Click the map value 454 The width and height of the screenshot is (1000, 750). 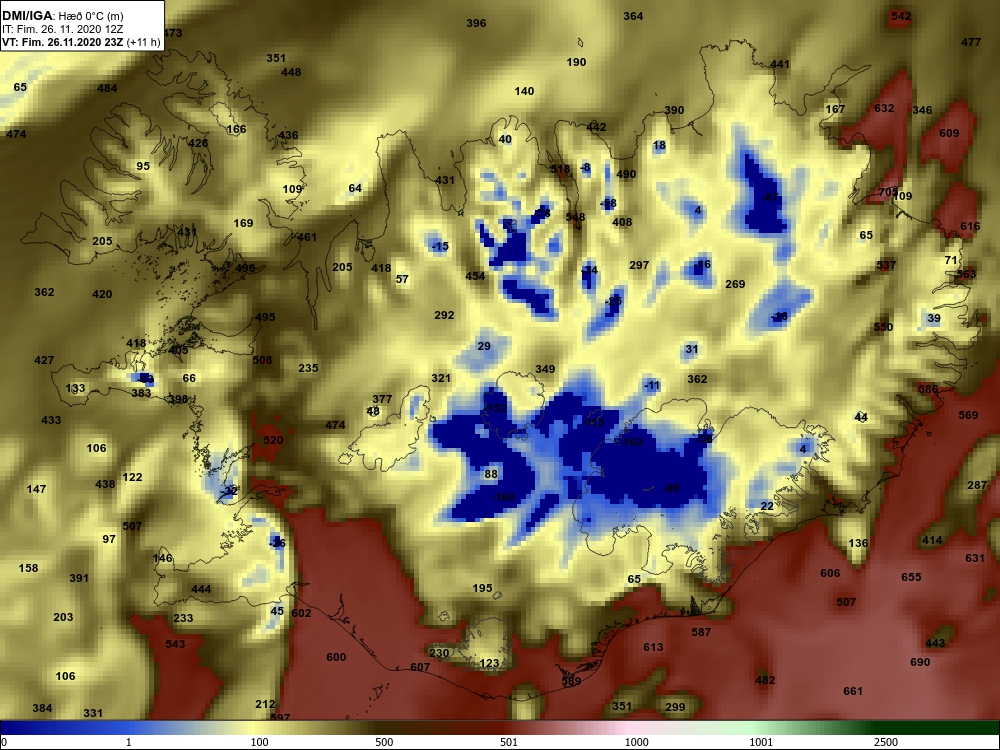(475, 276)
